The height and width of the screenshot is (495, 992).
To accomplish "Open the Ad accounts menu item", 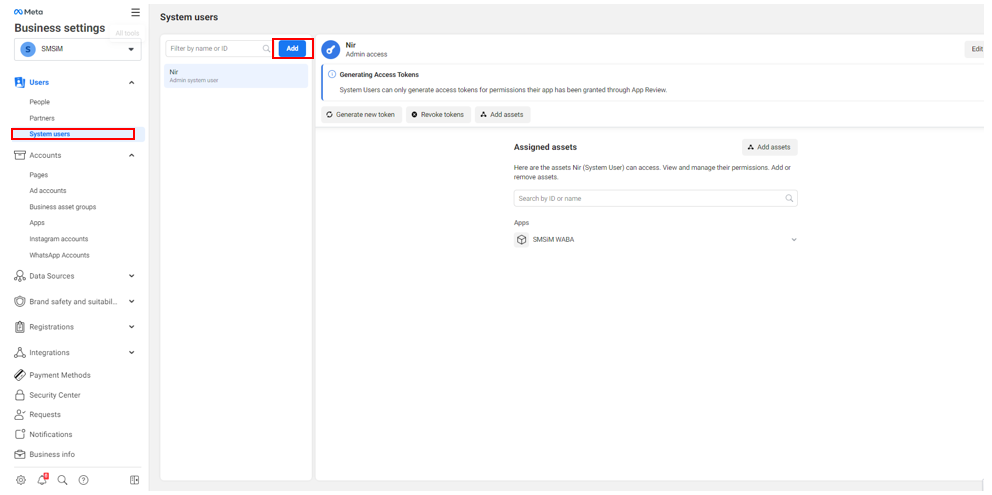I will 47,191.
